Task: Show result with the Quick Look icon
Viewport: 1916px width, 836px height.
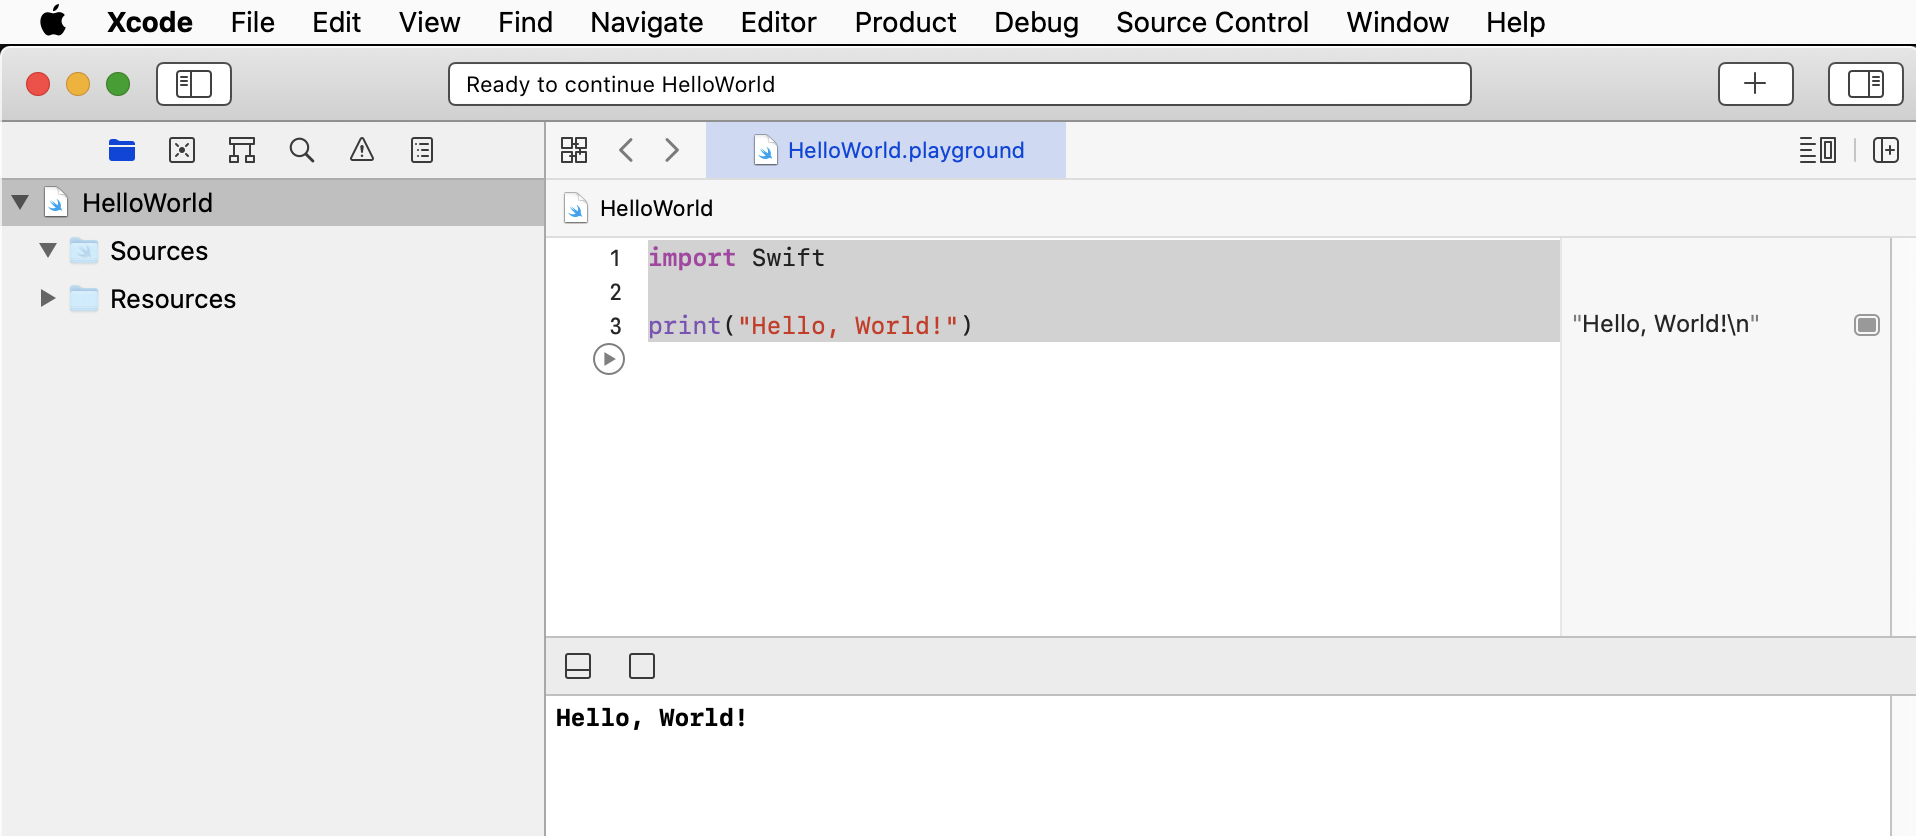Action: (1867, 325)
